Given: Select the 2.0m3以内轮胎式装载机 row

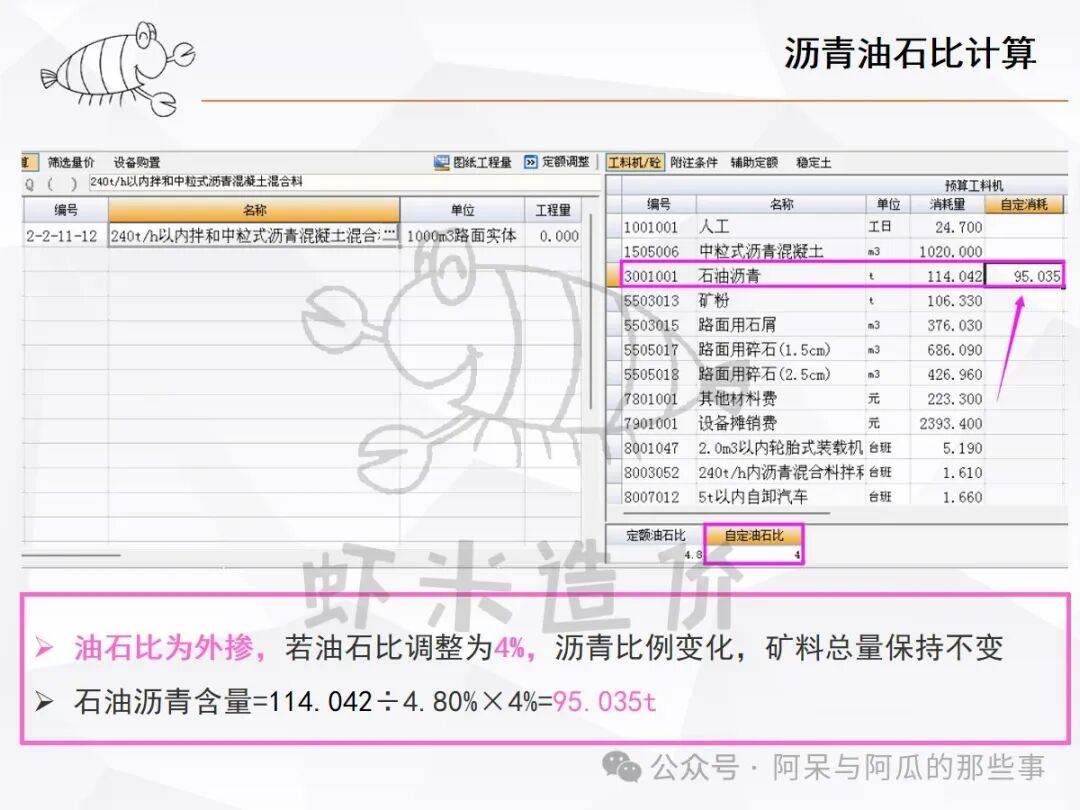Looking at the screenshot, I should (842, 448).
